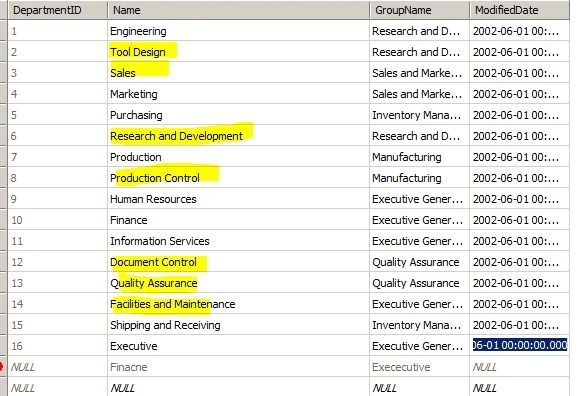
Task: Select the NULL DepartmentID cell in Finacne row
Action: click(x=57, y=367)
